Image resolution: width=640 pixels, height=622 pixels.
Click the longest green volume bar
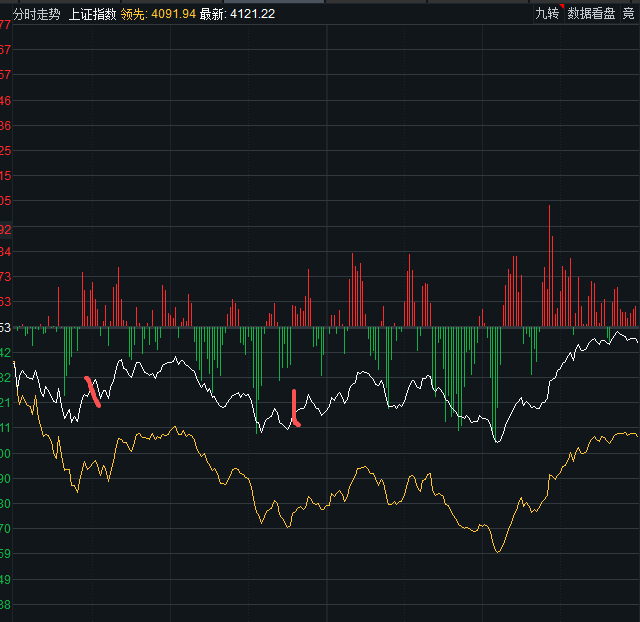pos(494,384)
